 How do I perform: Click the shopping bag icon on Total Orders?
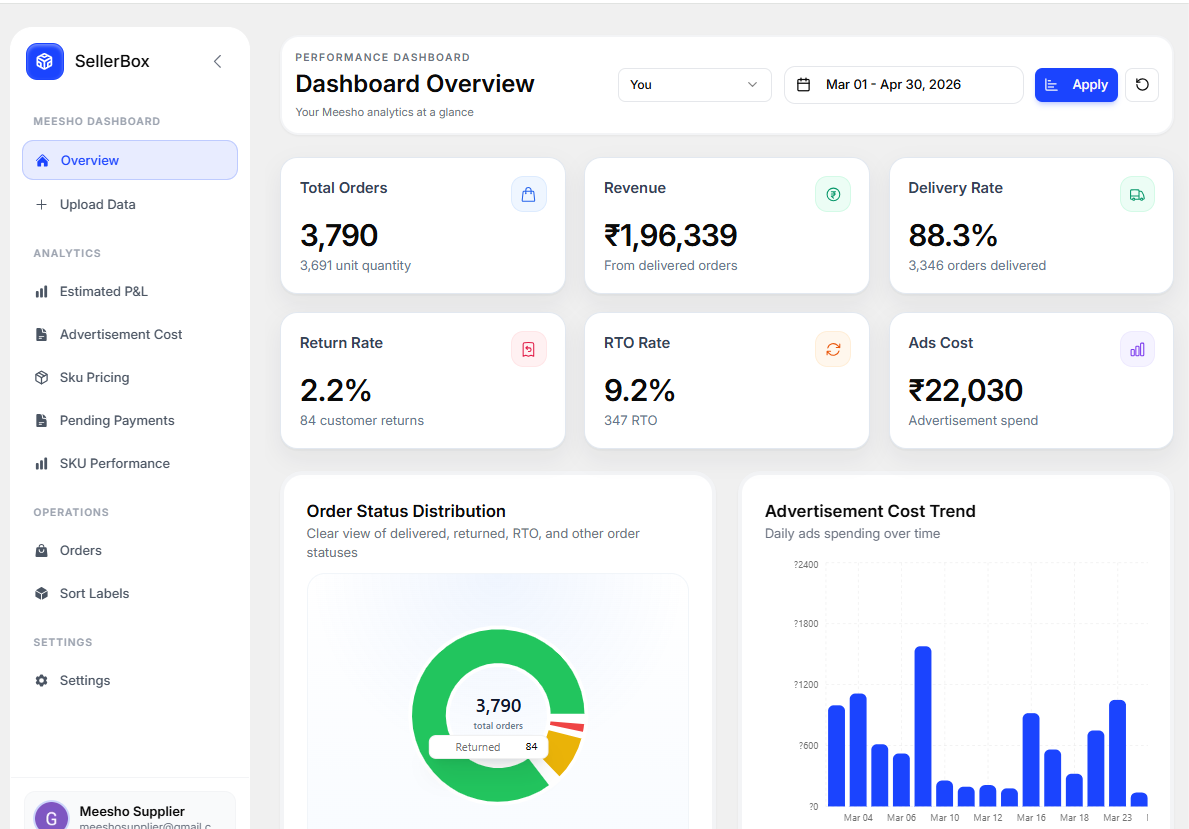click(x=529, y=195)
